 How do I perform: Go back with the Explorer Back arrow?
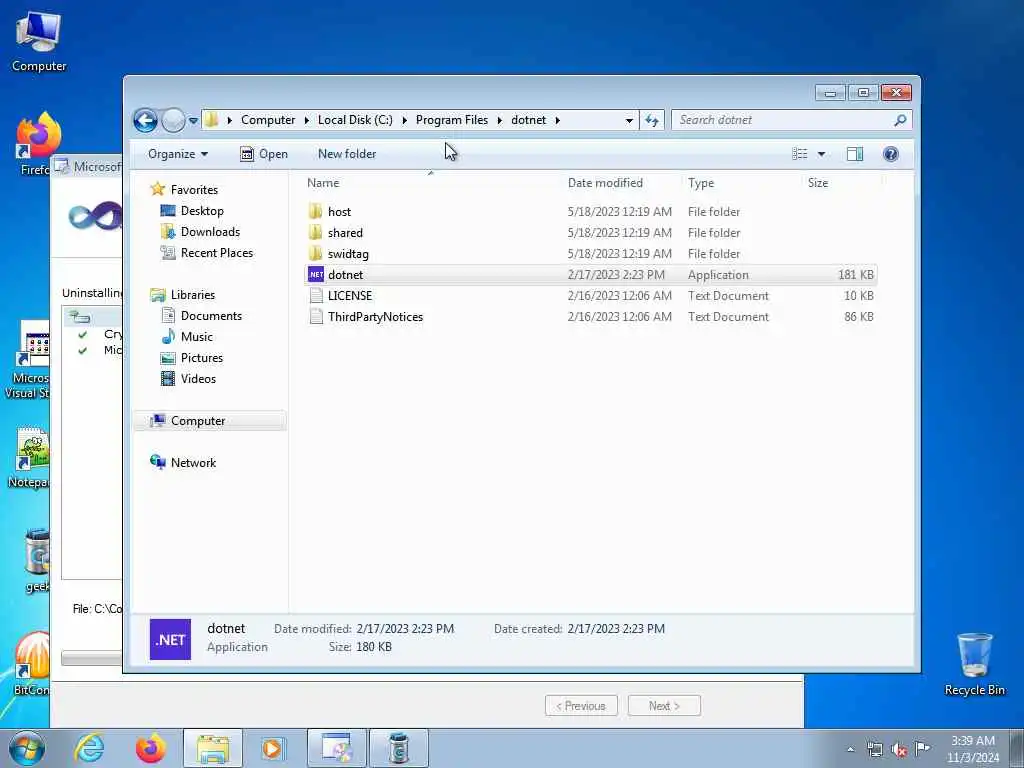145,120
